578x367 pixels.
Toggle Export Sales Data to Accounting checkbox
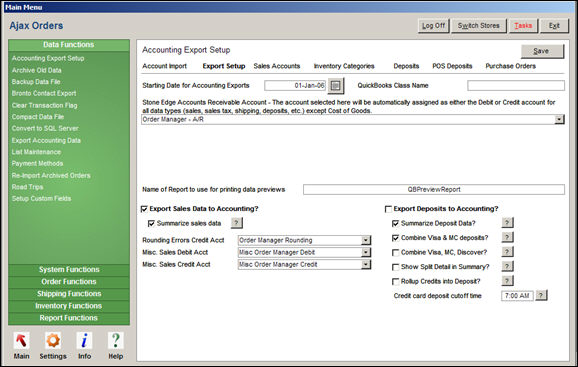(144, 209)
